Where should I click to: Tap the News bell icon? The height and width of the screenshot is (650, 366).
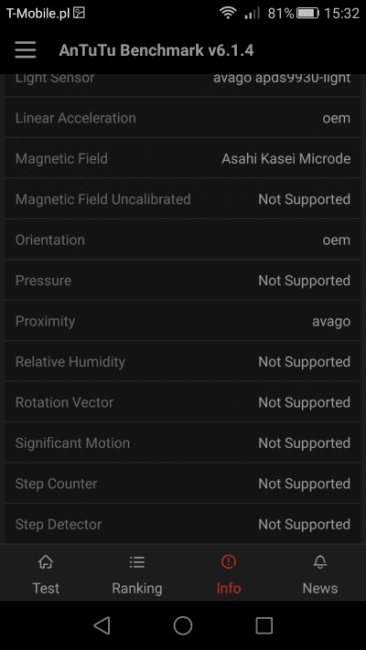[320, 562]
